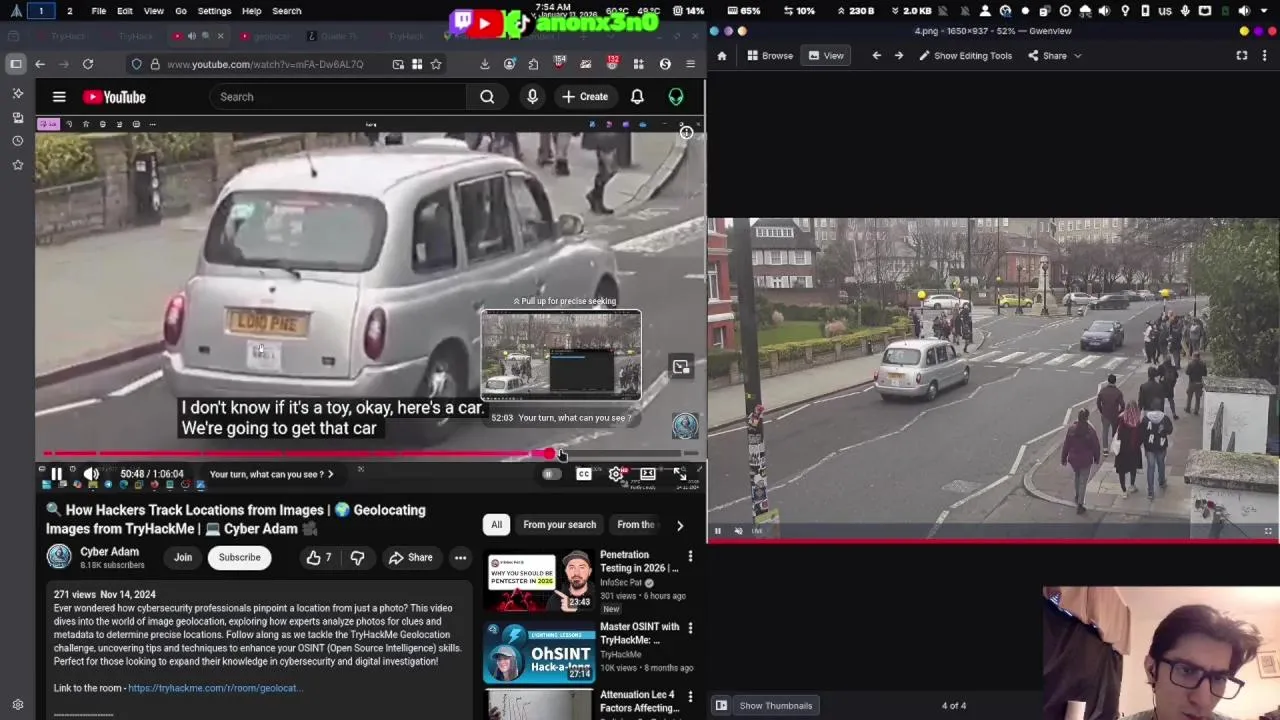Open browser downloads icon
The height and width of the screenshot is (720, 1280).
(484, 64)
